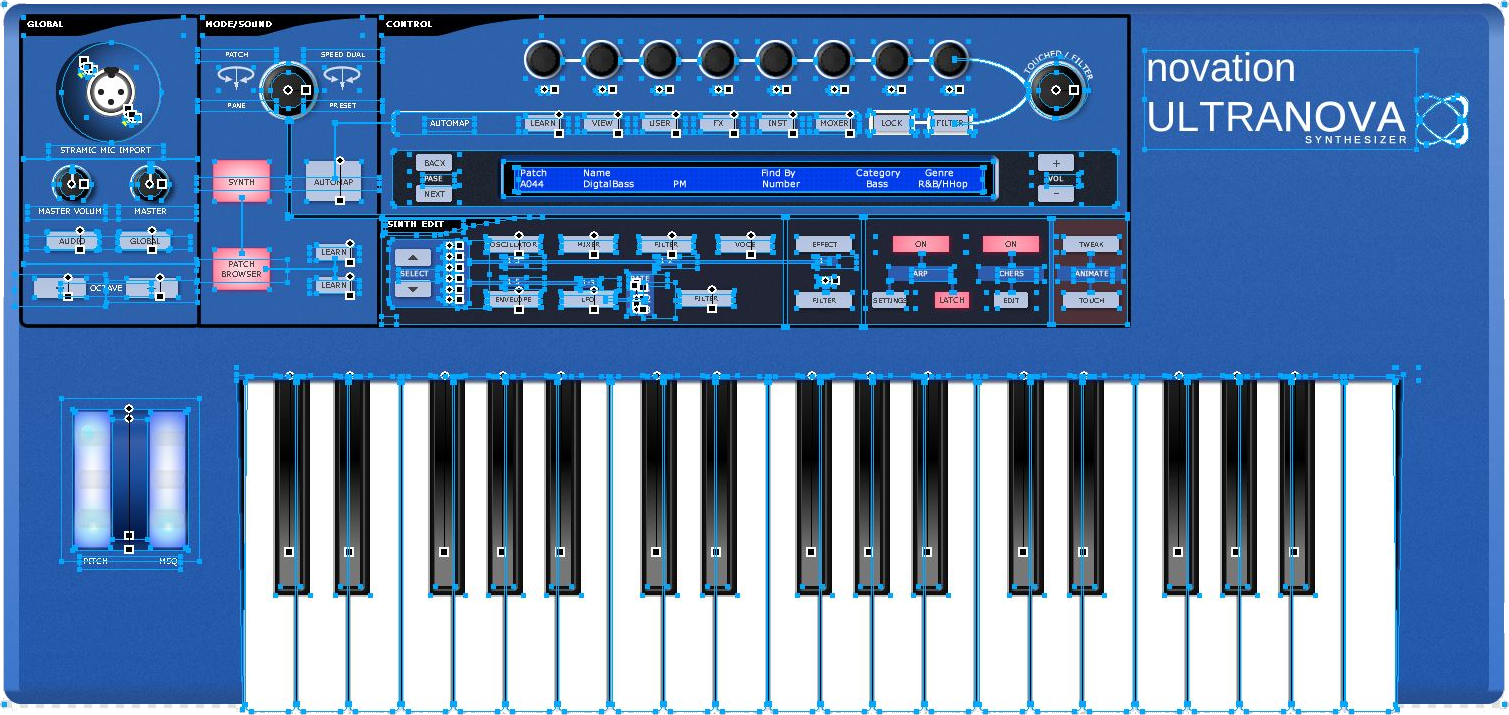Click the octave button right of OCTAVE label
This screenshot has width=1509, height=715.
pyautogui.click(x=152, y=288)
